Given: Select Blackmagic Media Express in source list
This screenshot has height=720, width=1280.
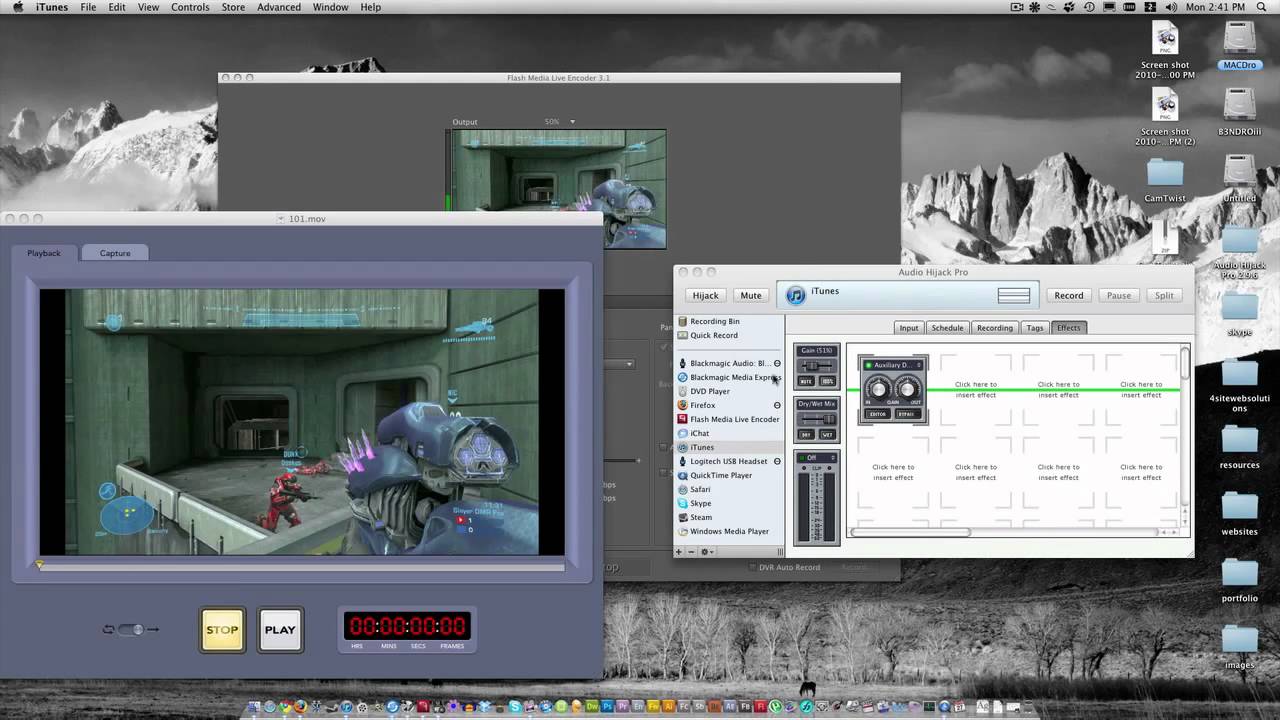Looking at the screenshot, I should tap(729, 377).
